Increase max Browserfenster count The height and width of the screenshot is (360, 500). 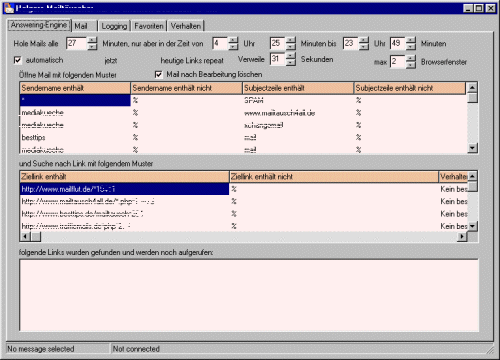pos(411,58)
